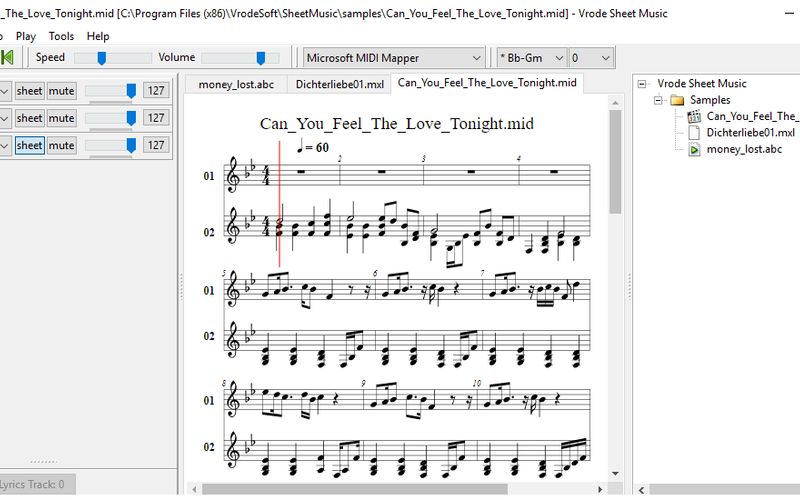Click the score's scroll right arrow

point(601,489)
